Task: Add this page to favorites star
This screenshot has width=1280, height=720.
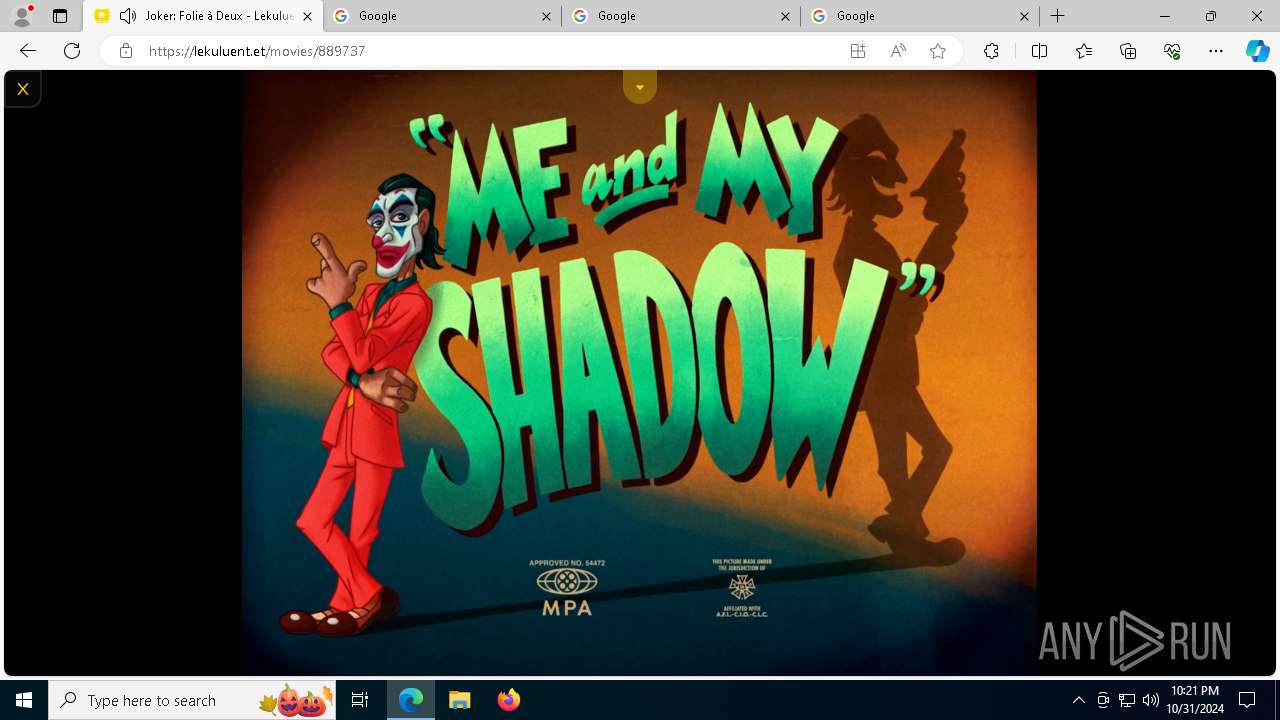Action: pyautogui.click(x=938, y=51)
